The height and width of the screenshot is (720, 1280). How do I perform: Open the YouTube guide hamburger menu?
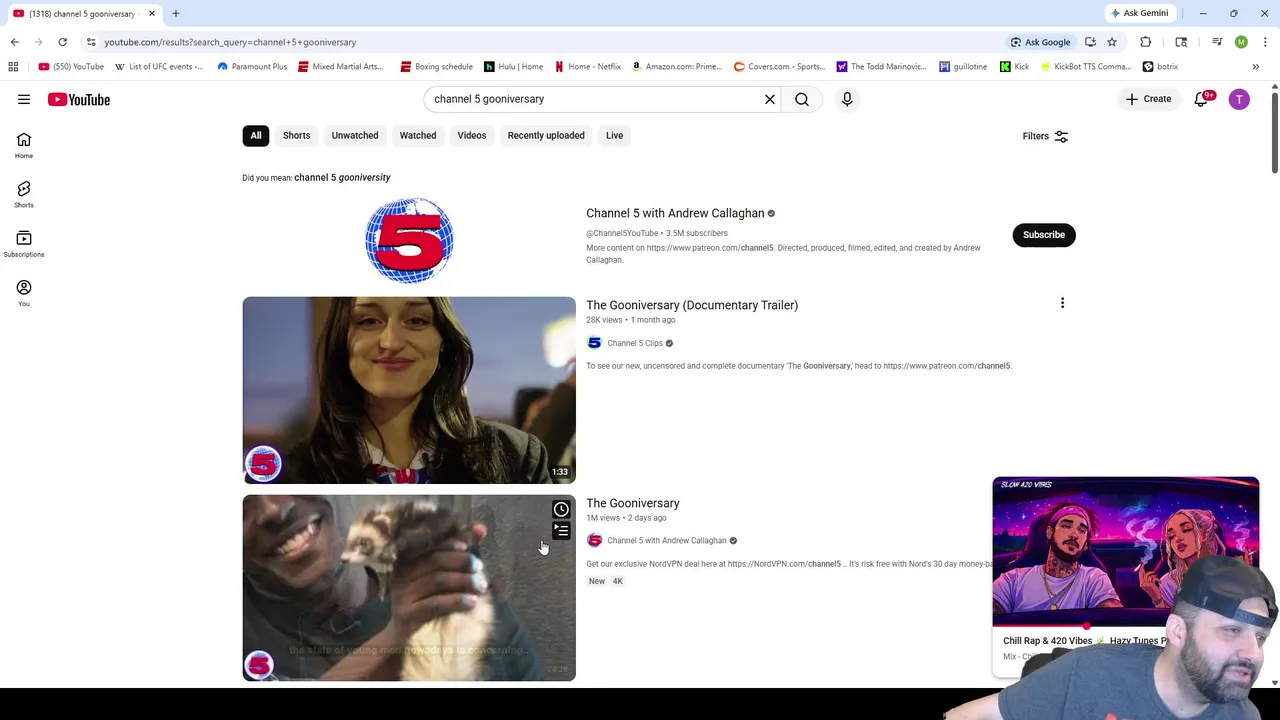(x=24, y=99)
